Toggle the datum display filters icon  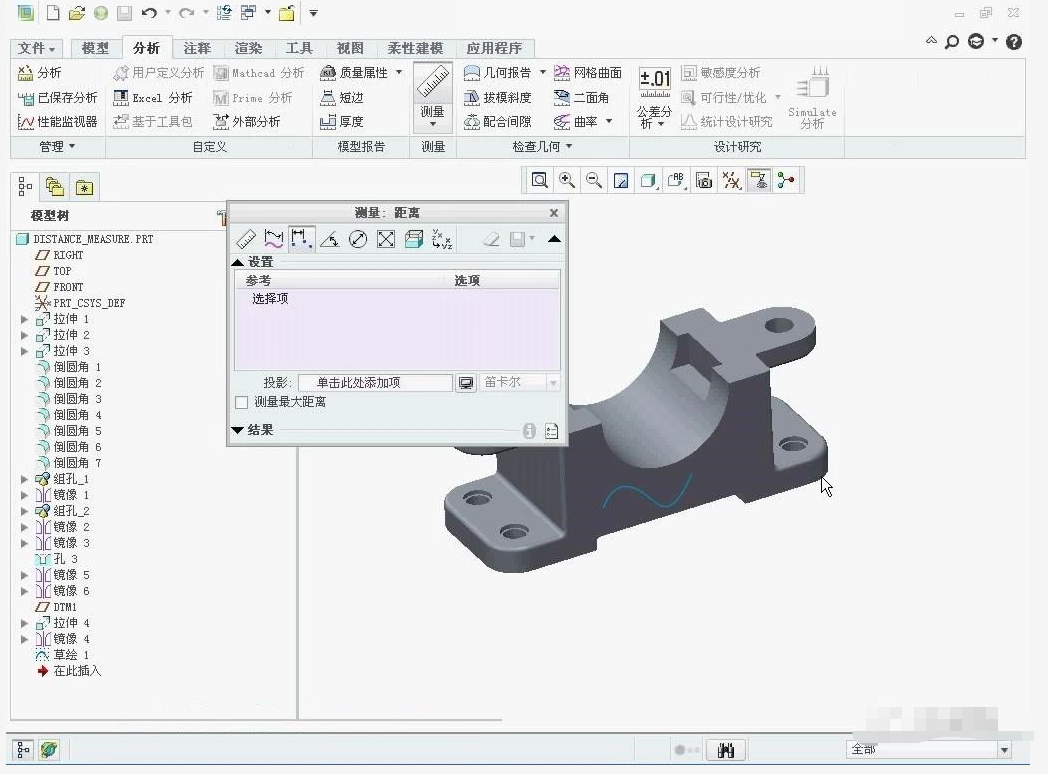point(731,180)
